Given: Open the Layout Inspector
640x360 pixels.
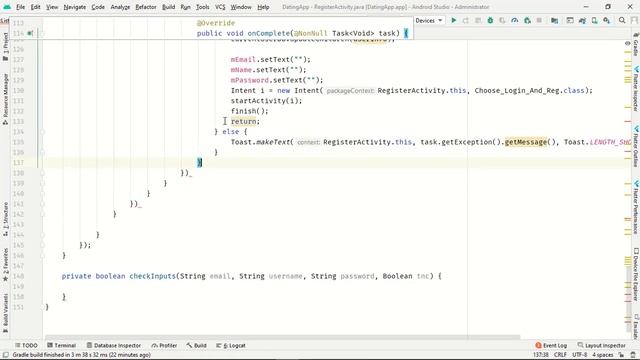Looking at the screenshot, I should click(x=601, y=345).
